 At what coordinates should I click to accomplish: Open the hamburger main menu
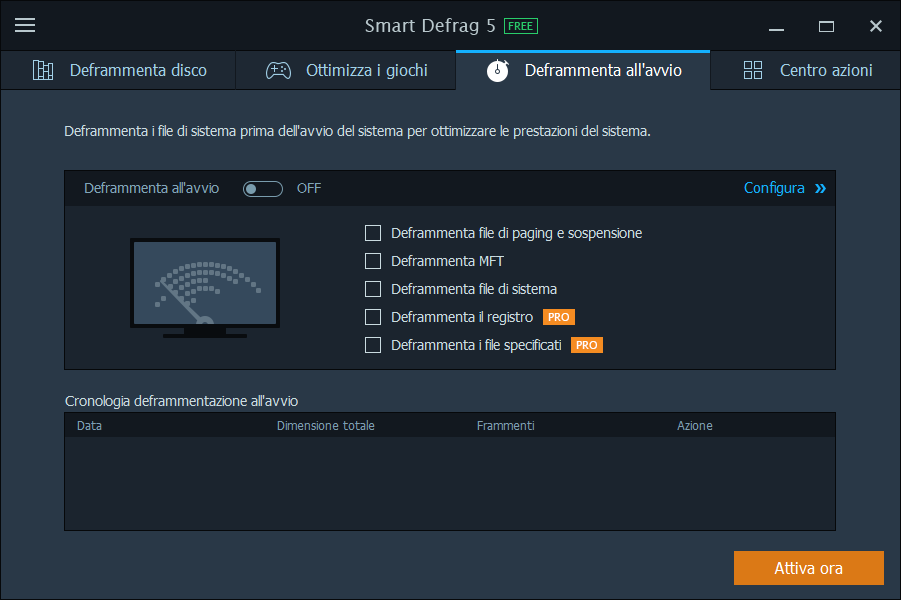tap(25, 25)
